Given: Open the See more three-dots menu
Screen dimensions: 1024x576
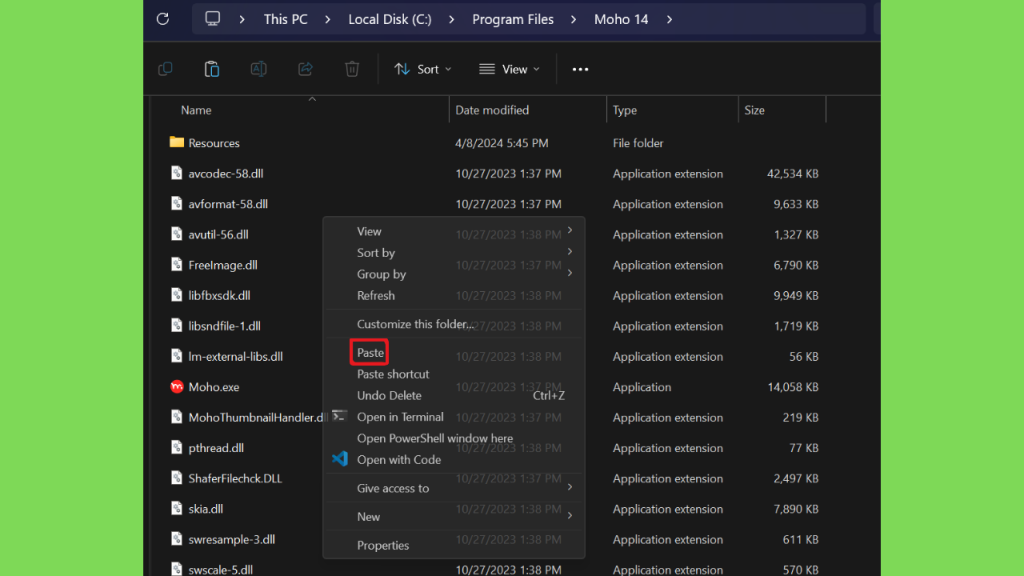Looking at the screenshot, I should point(580,69).
